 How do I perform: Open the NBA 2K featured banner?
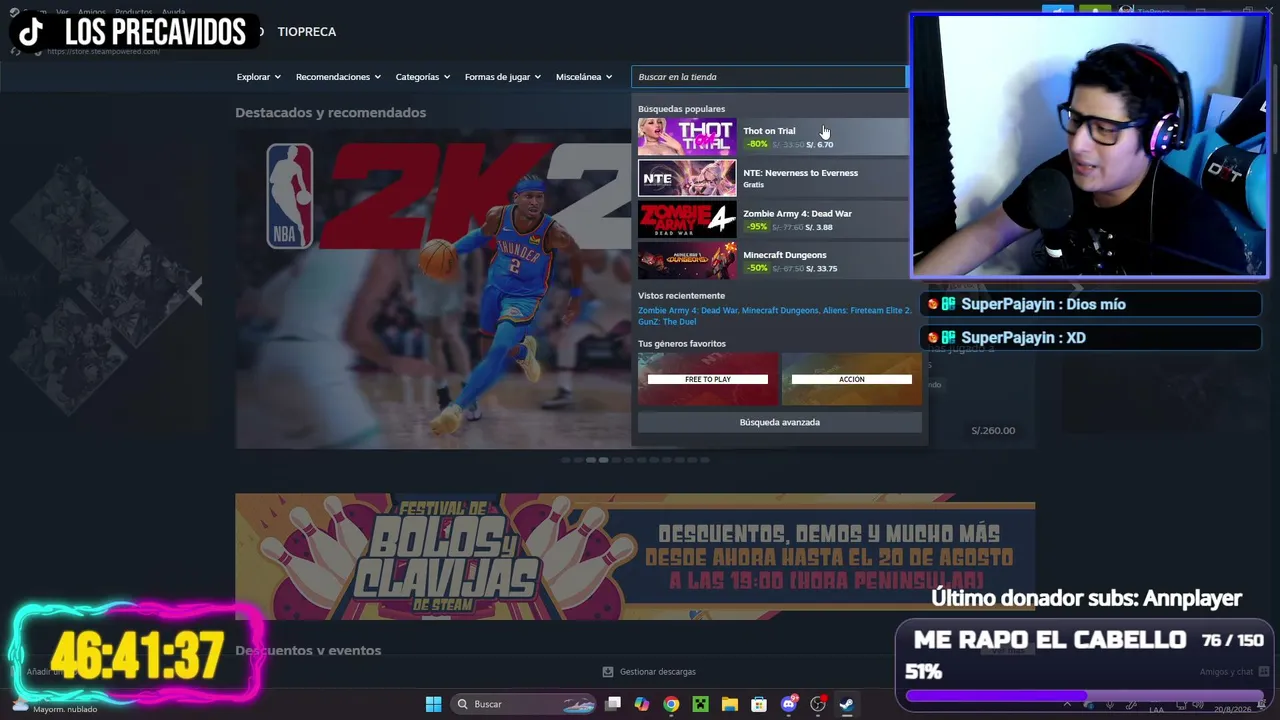click(433, 288)
